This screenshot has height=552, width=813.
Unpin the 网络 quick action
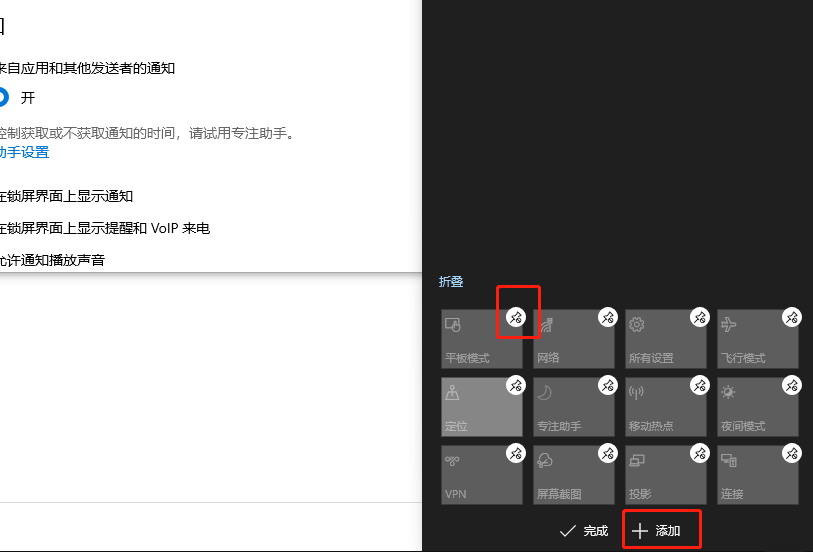pos(608,317)
